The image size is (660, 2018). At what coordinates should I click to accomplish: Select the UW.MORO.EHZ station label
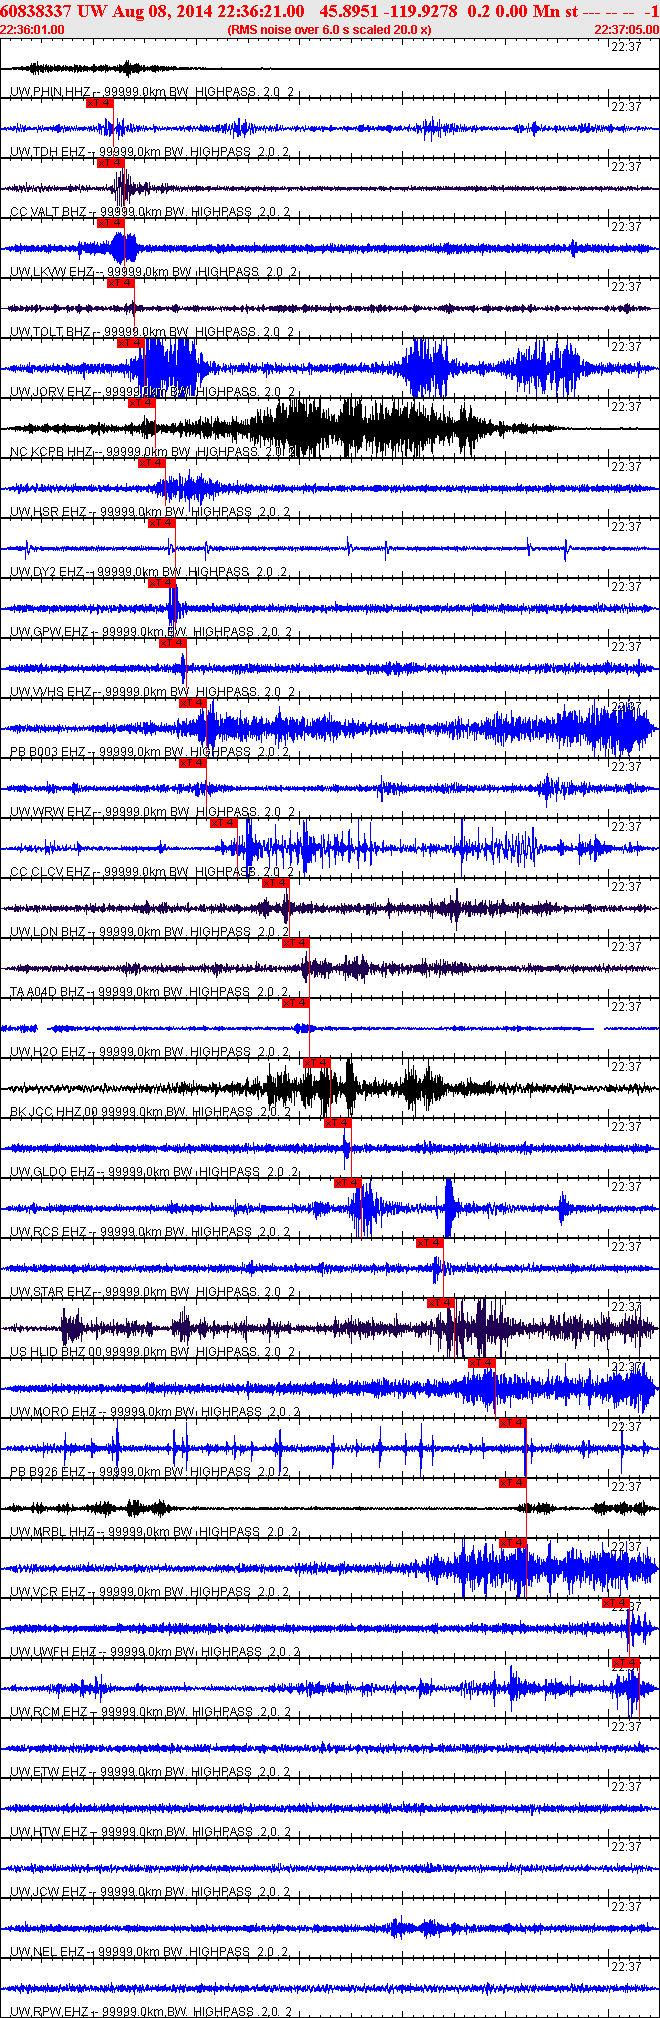click(x=53, y=1412)
